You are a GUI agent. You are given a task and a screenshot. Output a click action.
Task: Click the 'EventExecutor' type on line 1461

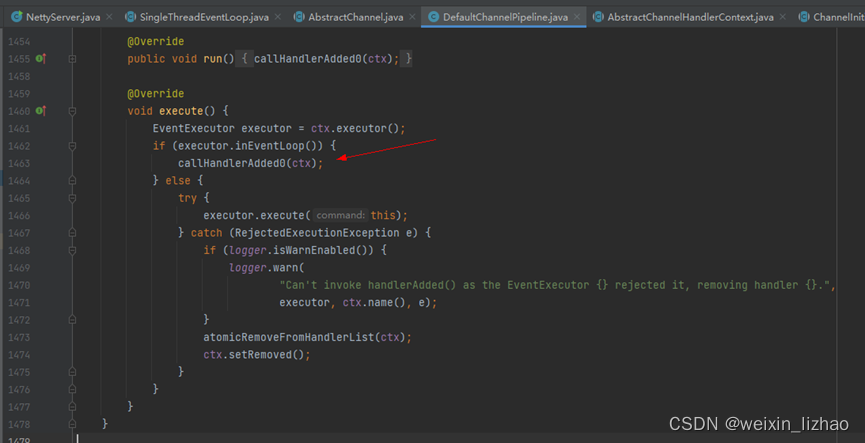(194, 129)
